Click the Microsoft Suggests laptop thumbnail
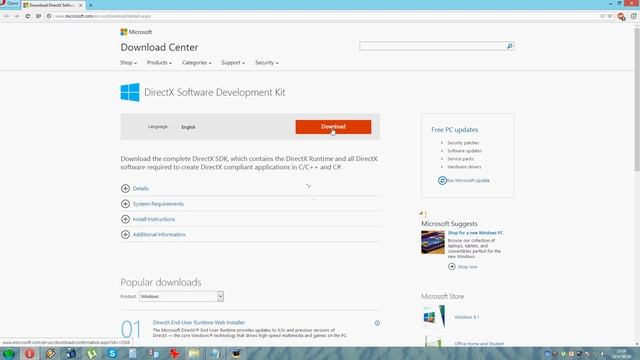The height and width of the screenshot is (360, 640). pos(433,242)
